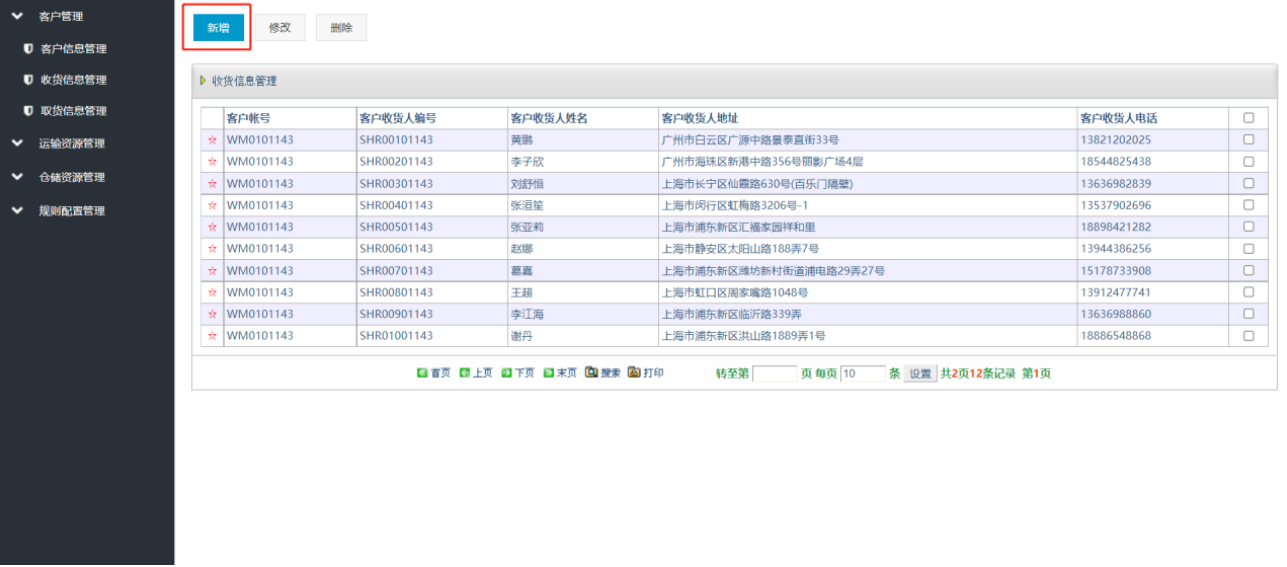Expand the 规则配置管理 sidebar section

tap(17, 211)
